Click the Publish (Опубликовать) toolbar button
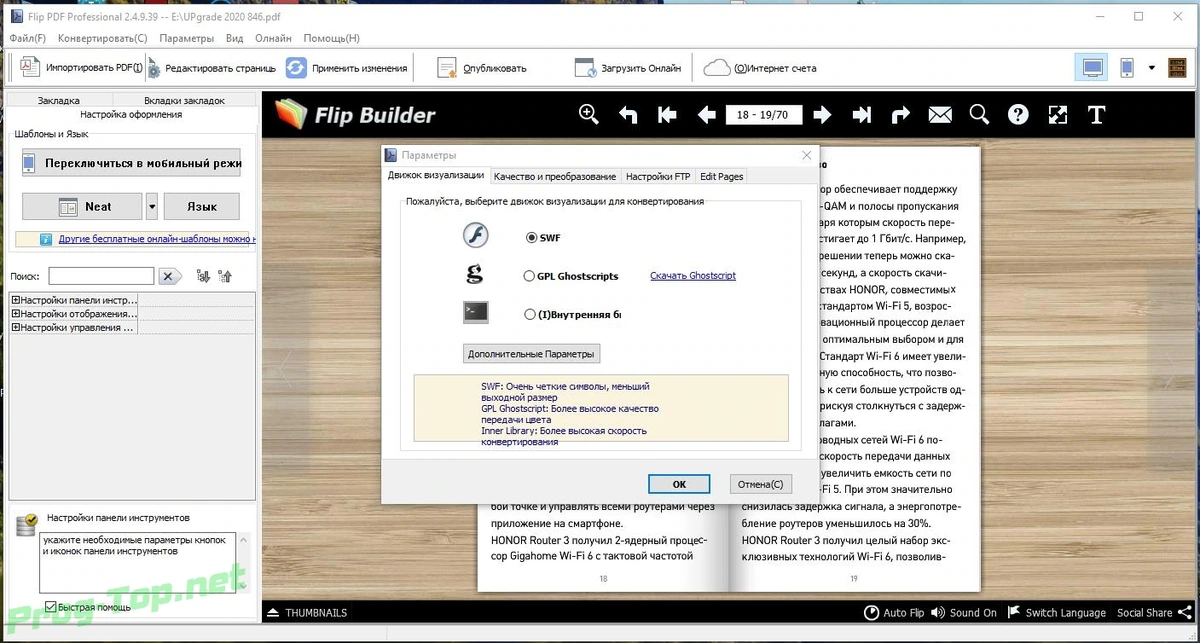Image resolution: width=1200 pixels, height=643 pixels. point(482,68)
